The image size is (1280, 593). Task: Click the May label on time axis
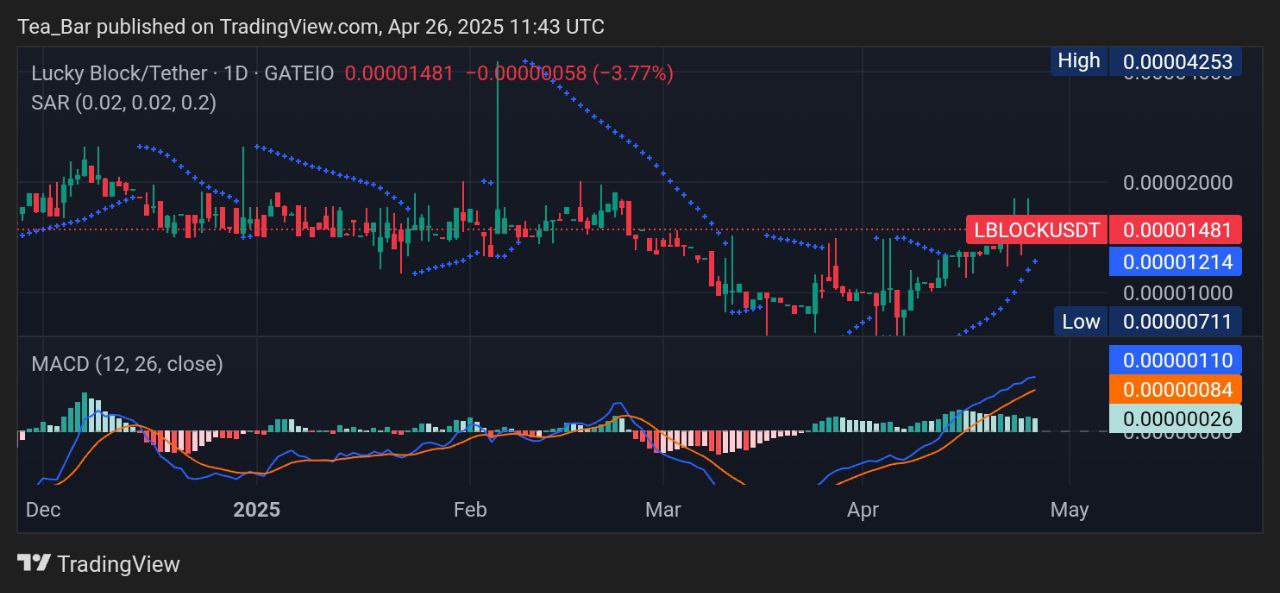(x=1069, y=510)
